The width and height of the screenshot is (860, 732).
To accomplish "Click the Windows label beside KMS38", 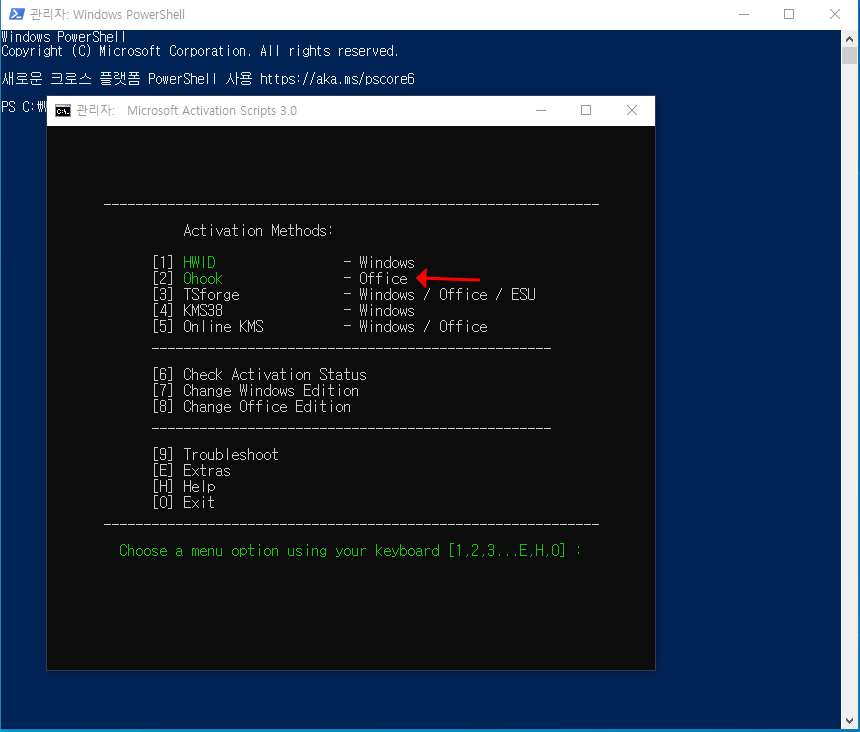I will (x=387, y=311).
